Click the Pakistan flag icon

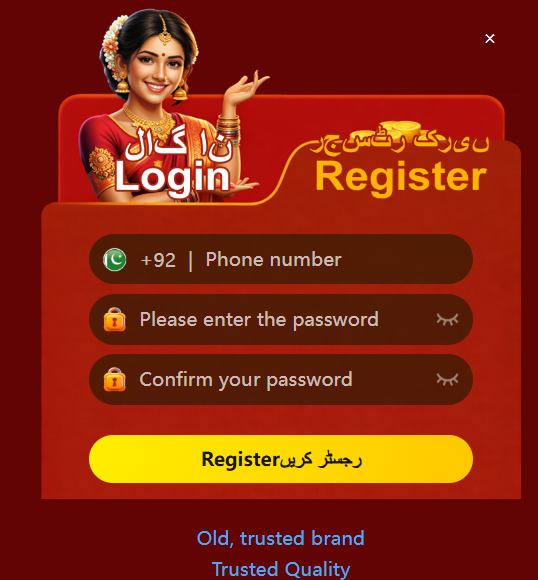coord(114,260)
